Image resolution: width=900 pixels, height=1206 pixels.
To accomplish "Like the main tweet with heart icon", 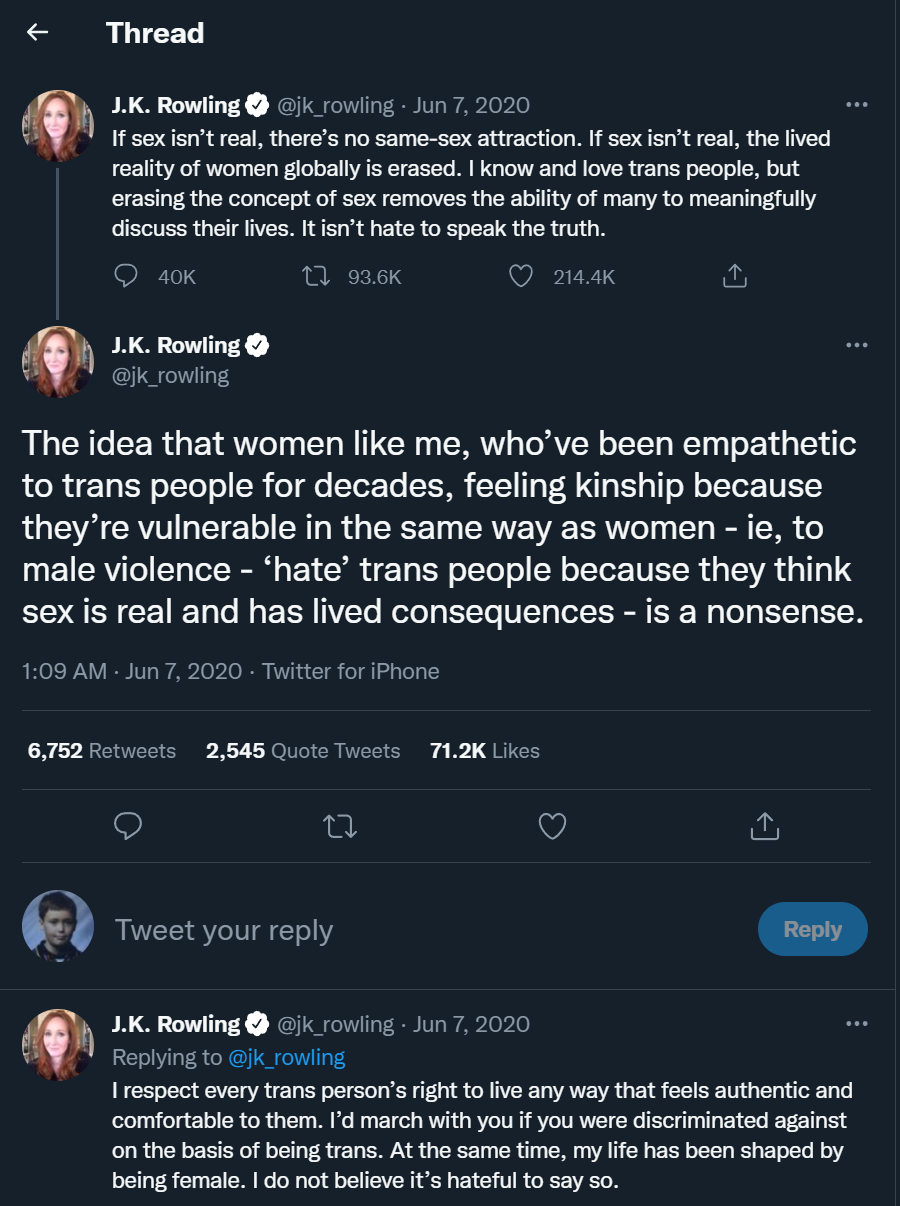I will (552, 826).
